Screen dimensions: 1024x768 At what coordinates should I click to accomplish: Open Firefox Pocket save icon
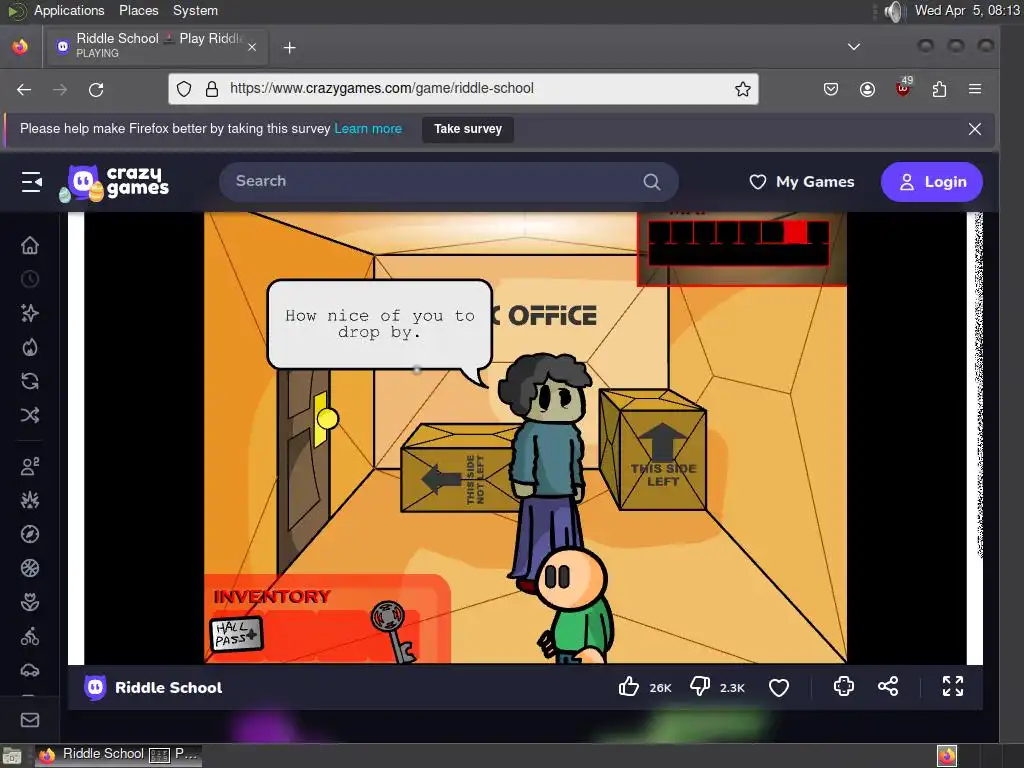tap(831, 89)
